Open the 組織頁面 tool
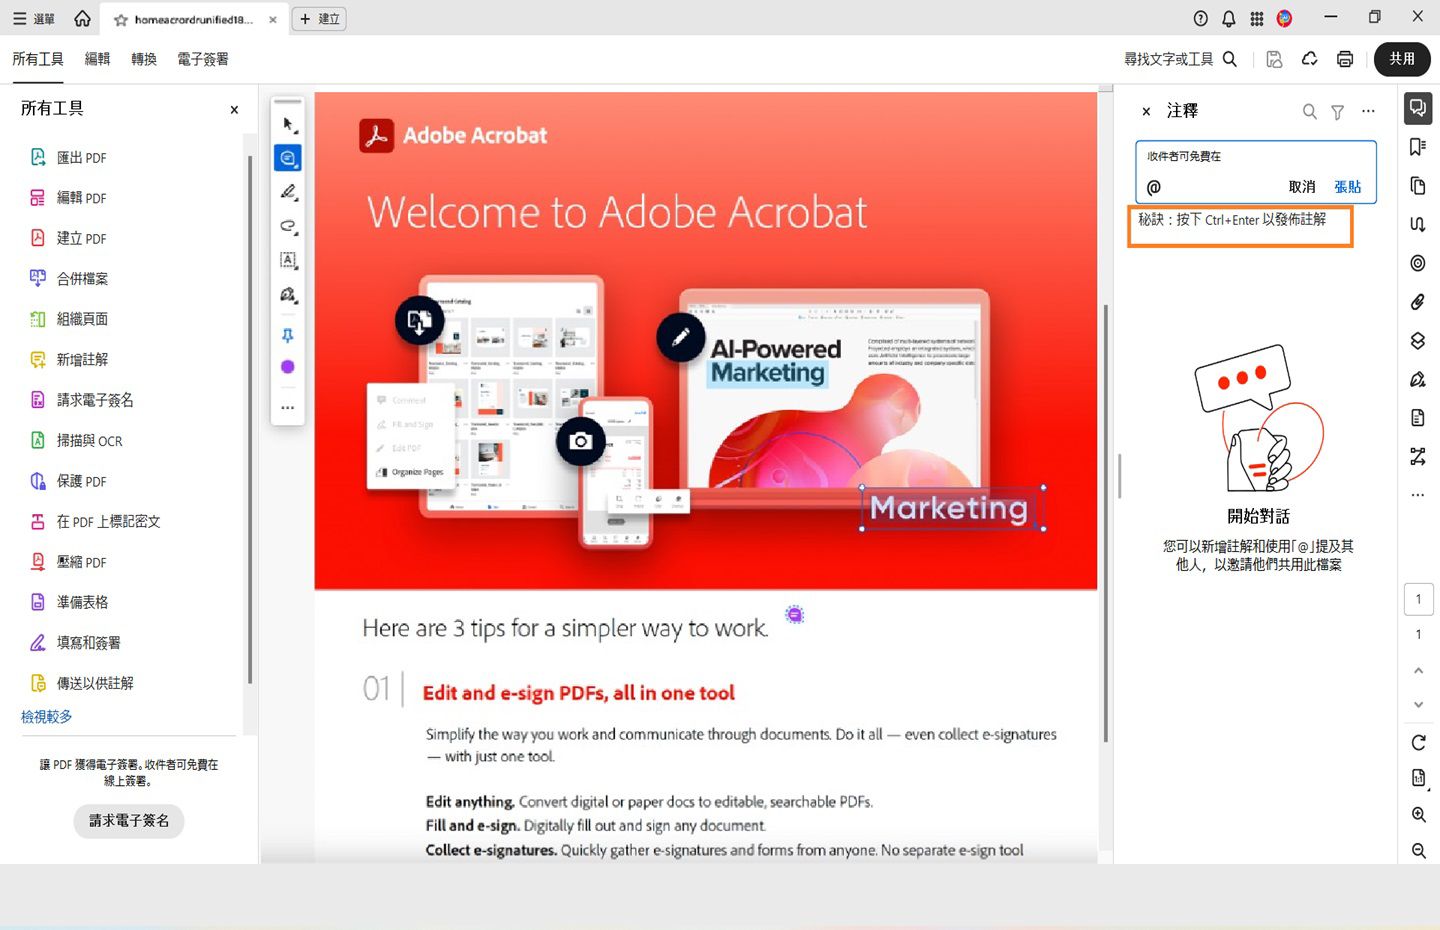The height and width of the screenshot is (930, 1440). [x=69, y=319]
